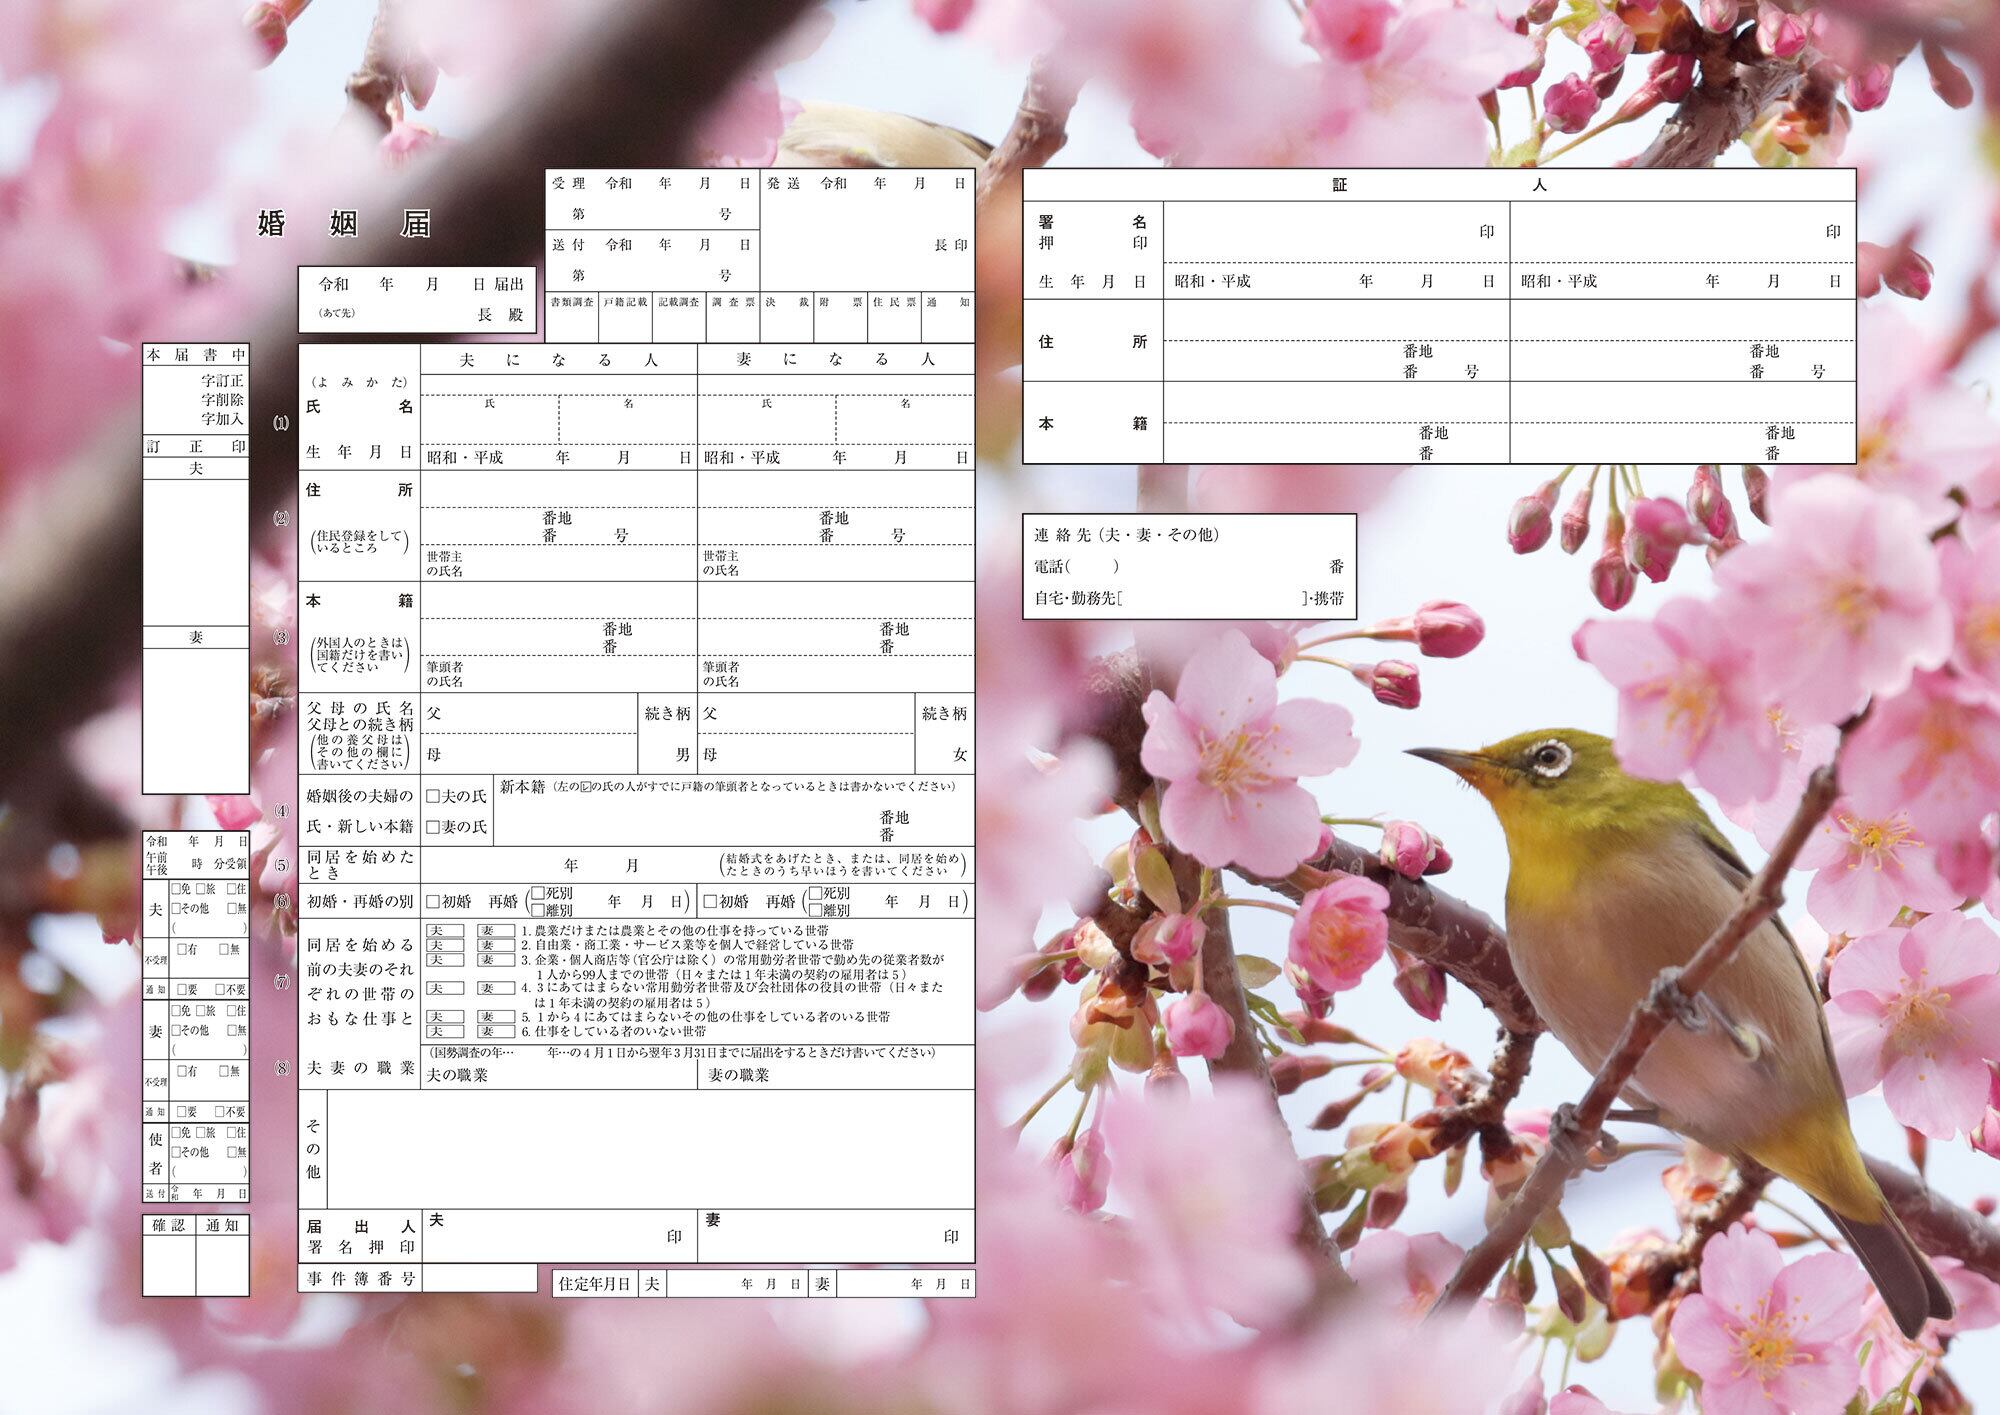2000x1415 pixels.
Task: Click the その他 remarks area
Action: tap(650, 1149)
